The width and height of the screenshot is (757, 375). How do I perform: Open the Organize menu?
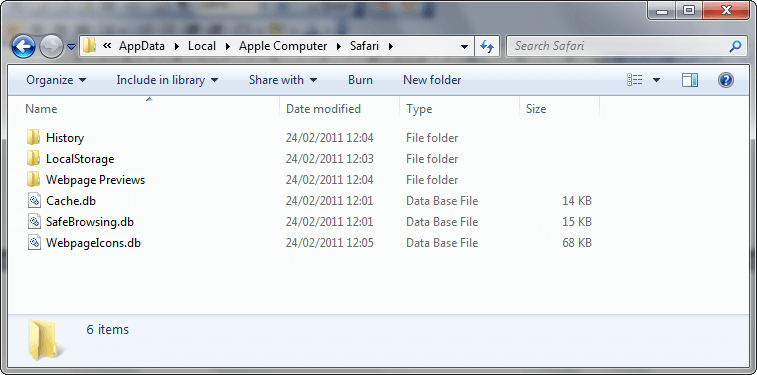pyautogui.click(x=56, y=80)
